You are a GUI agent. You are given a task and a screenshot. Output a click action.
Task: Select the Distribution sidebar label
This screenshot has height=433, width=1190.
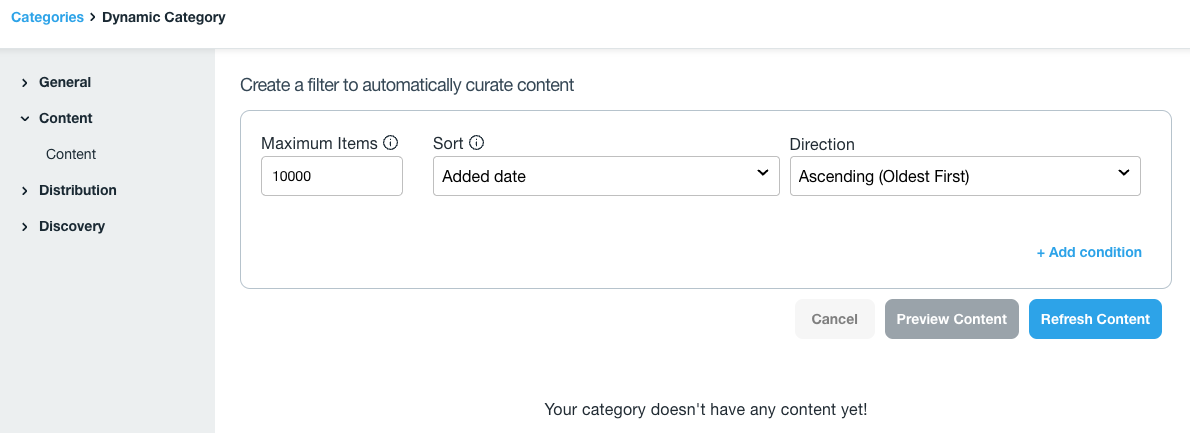pos(78,190)
